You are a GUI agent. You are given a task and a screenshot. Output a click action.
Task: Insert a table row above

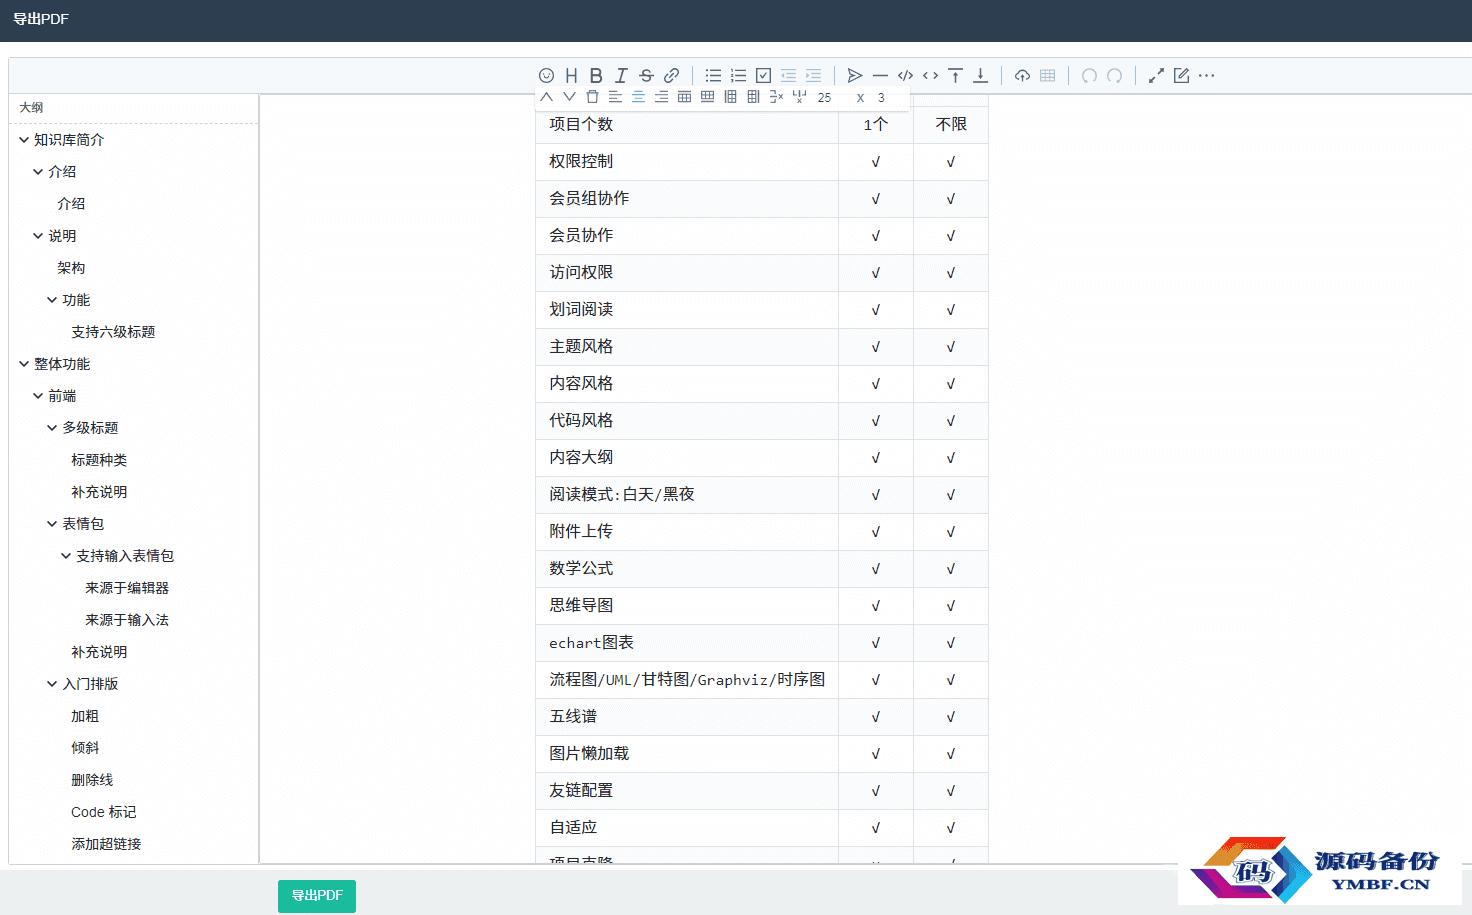coord(684,97)
